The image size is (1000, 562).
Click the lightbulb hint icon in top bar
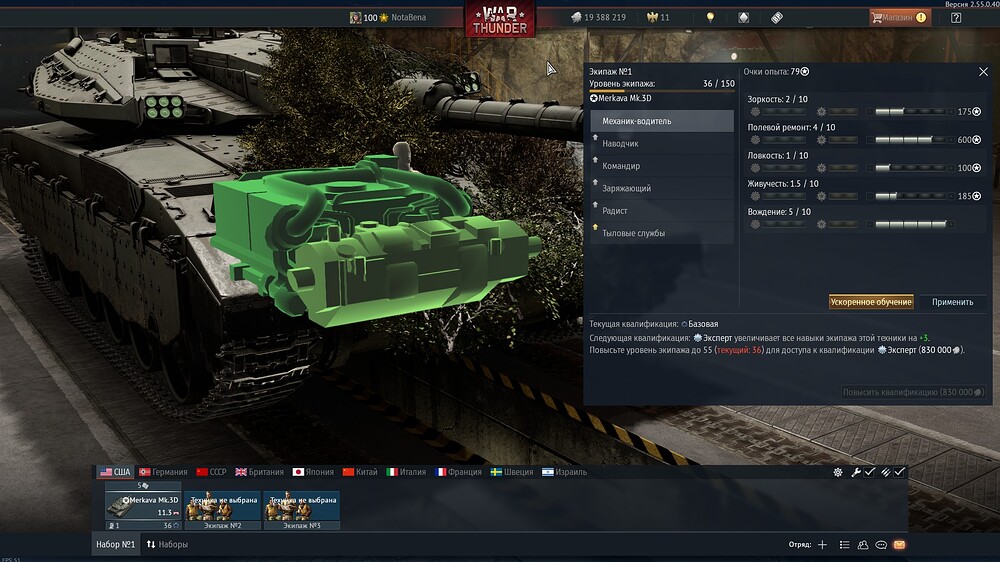[710, 18]
